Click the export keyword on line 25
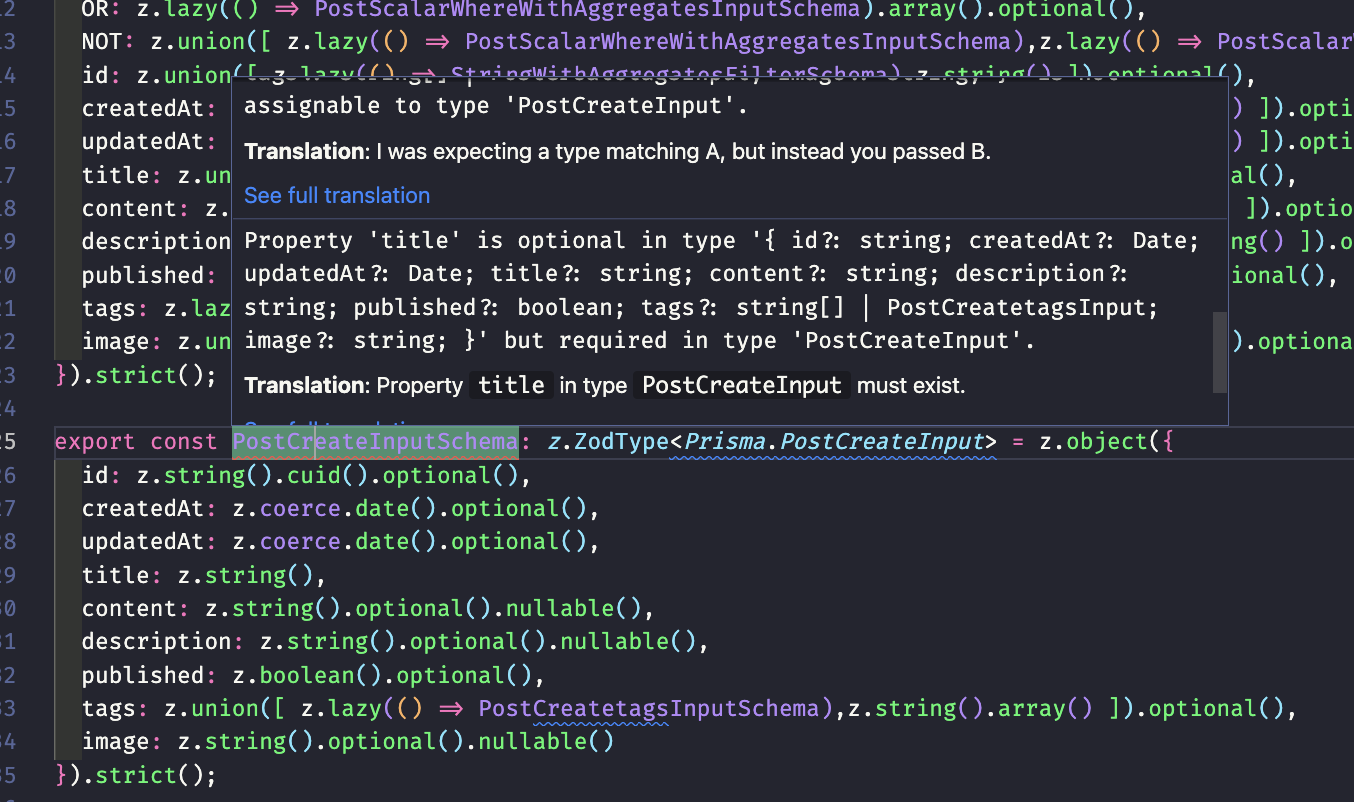Screen dimensions: 1354x802 click(x=85, y=441)
